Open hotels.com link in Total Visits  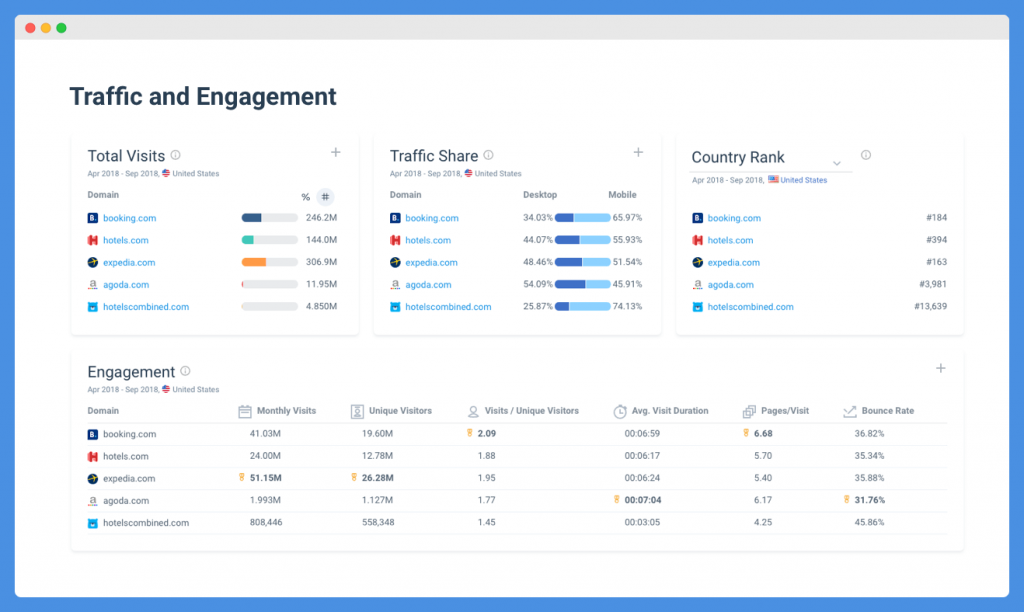(x=125, y=240)
